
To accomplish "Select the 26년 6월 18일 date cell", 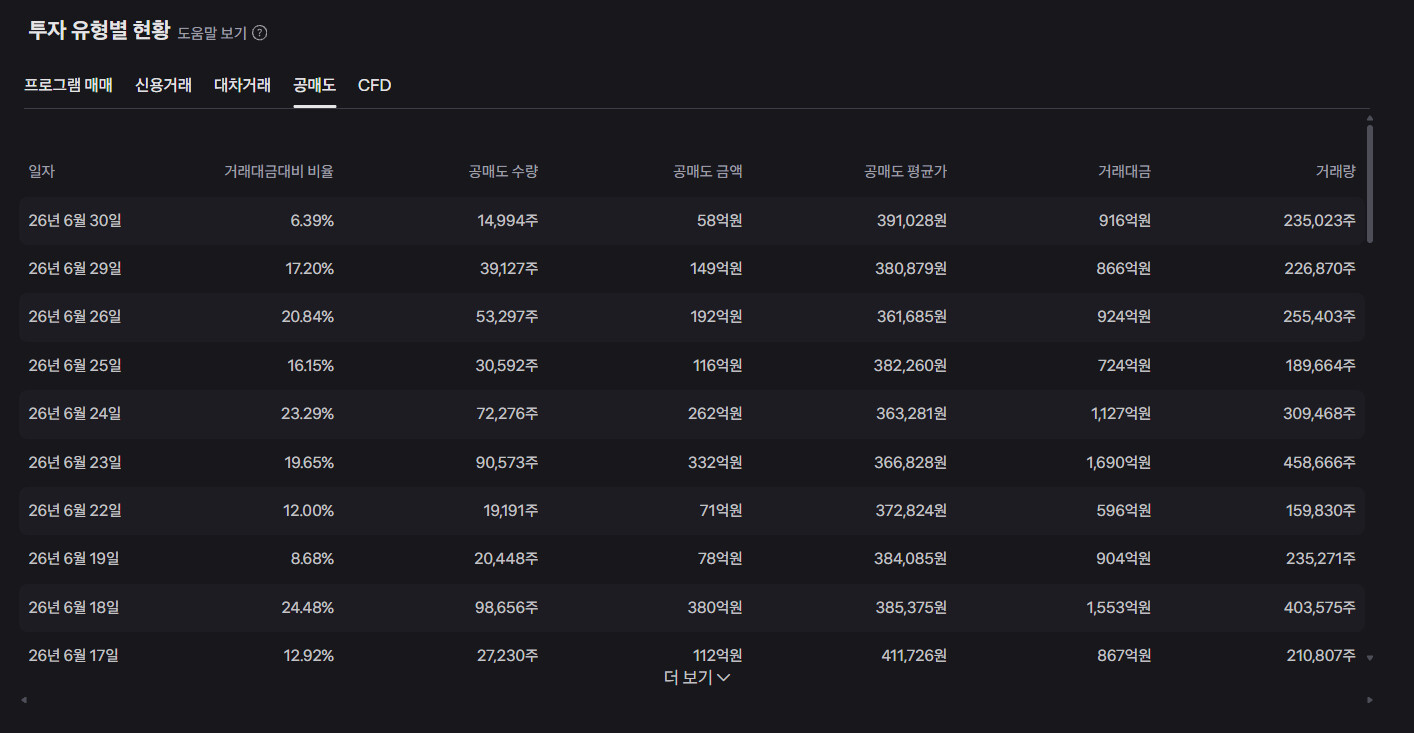I will point(74,607).
